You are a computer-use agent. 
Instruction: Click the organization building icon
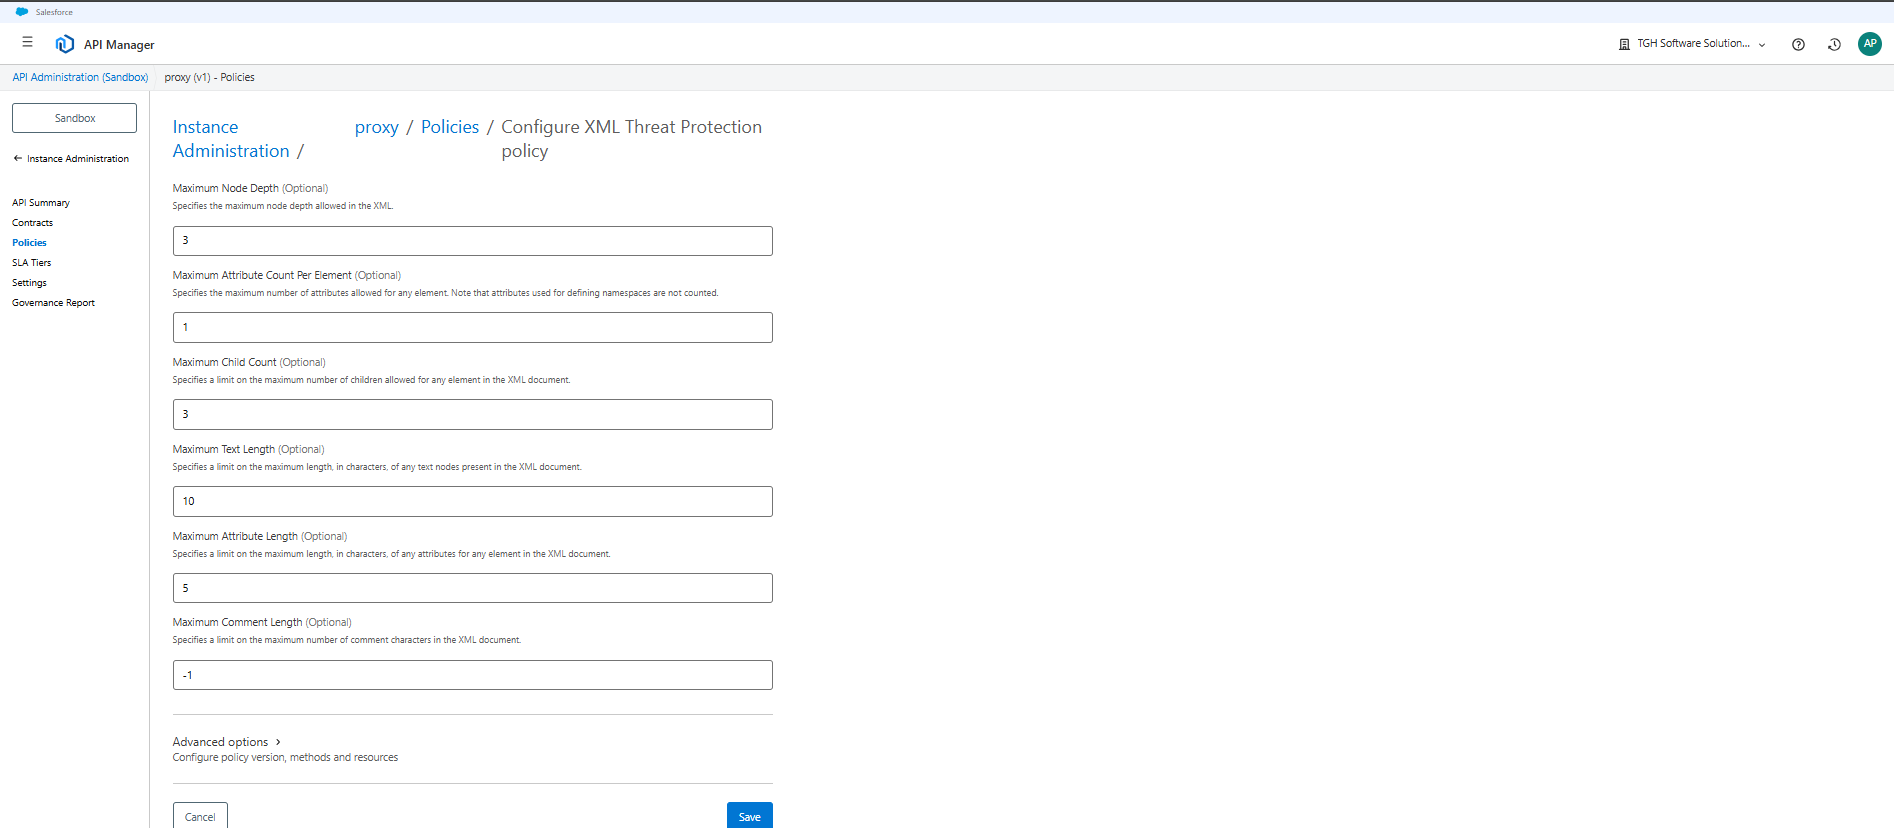[1624, 44]
